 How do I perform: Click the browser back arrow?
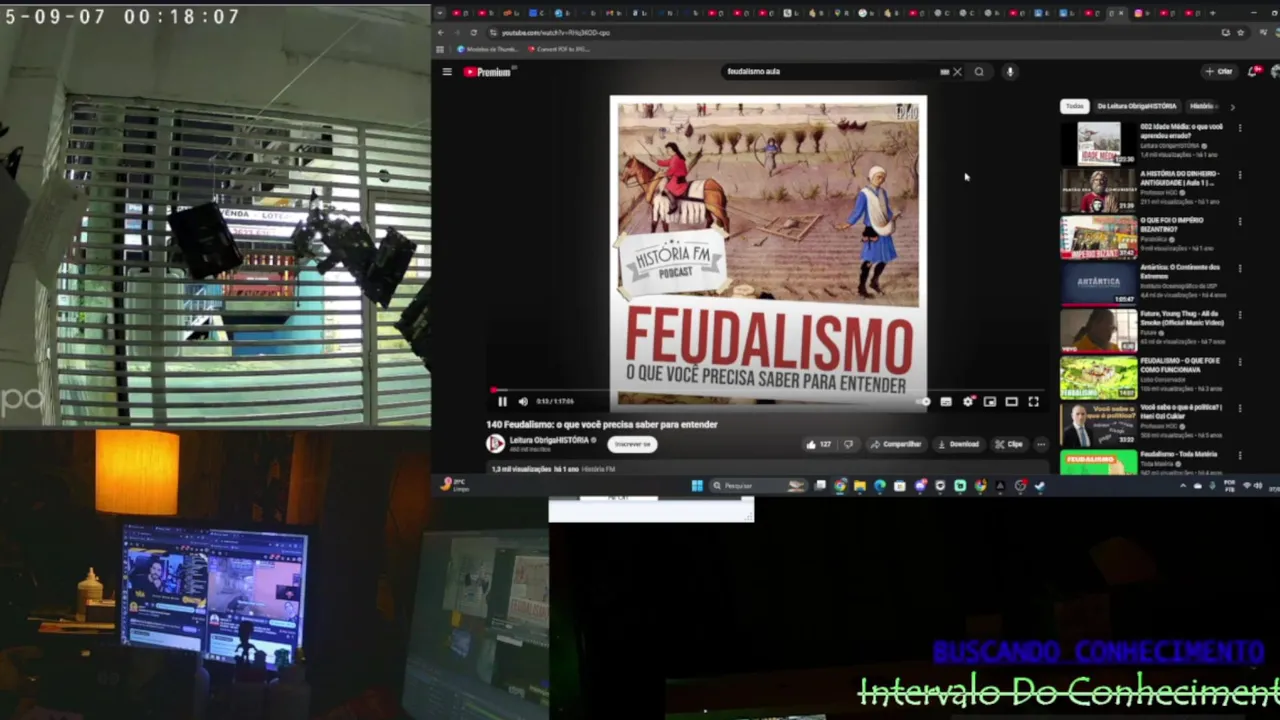click(441, 32)
